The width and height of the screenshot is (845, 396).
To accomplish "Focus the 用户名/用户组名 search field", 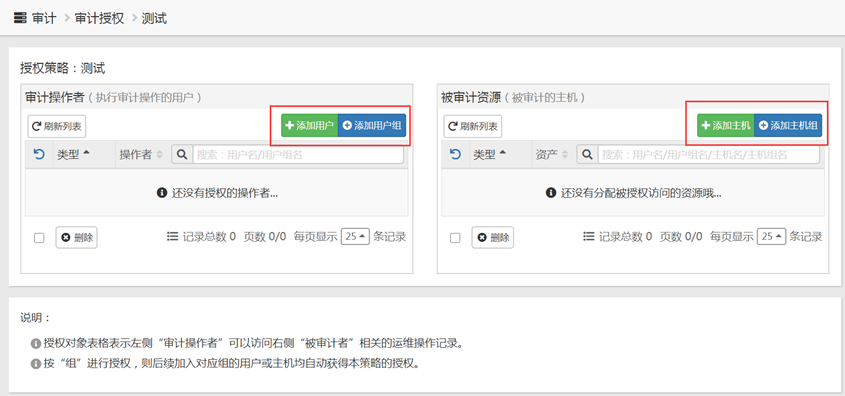I will [298, 155].
